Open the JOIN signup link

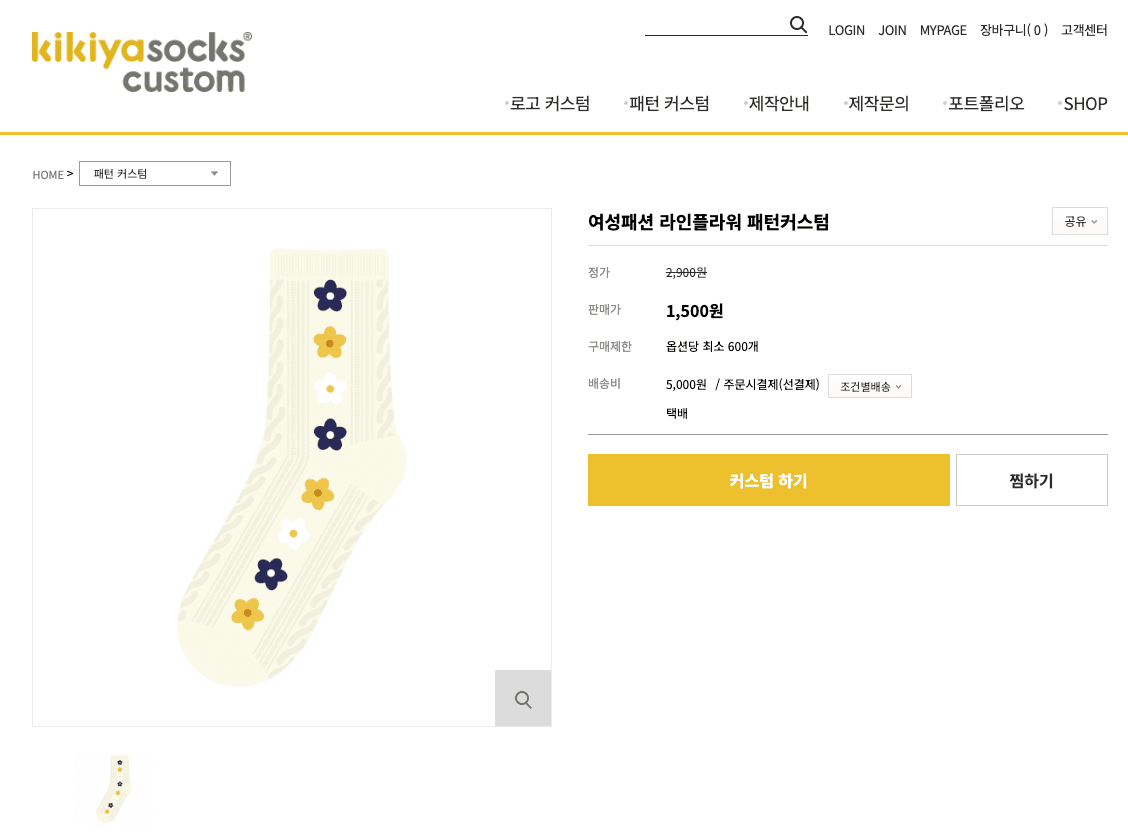[x=892, y=30]
